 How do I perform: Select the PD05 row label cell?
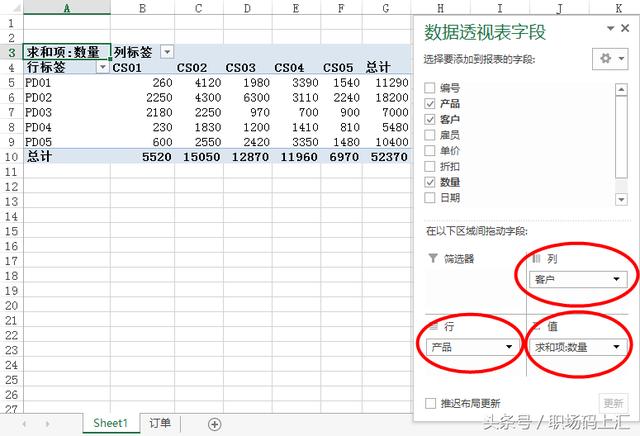tap(67, 142)
